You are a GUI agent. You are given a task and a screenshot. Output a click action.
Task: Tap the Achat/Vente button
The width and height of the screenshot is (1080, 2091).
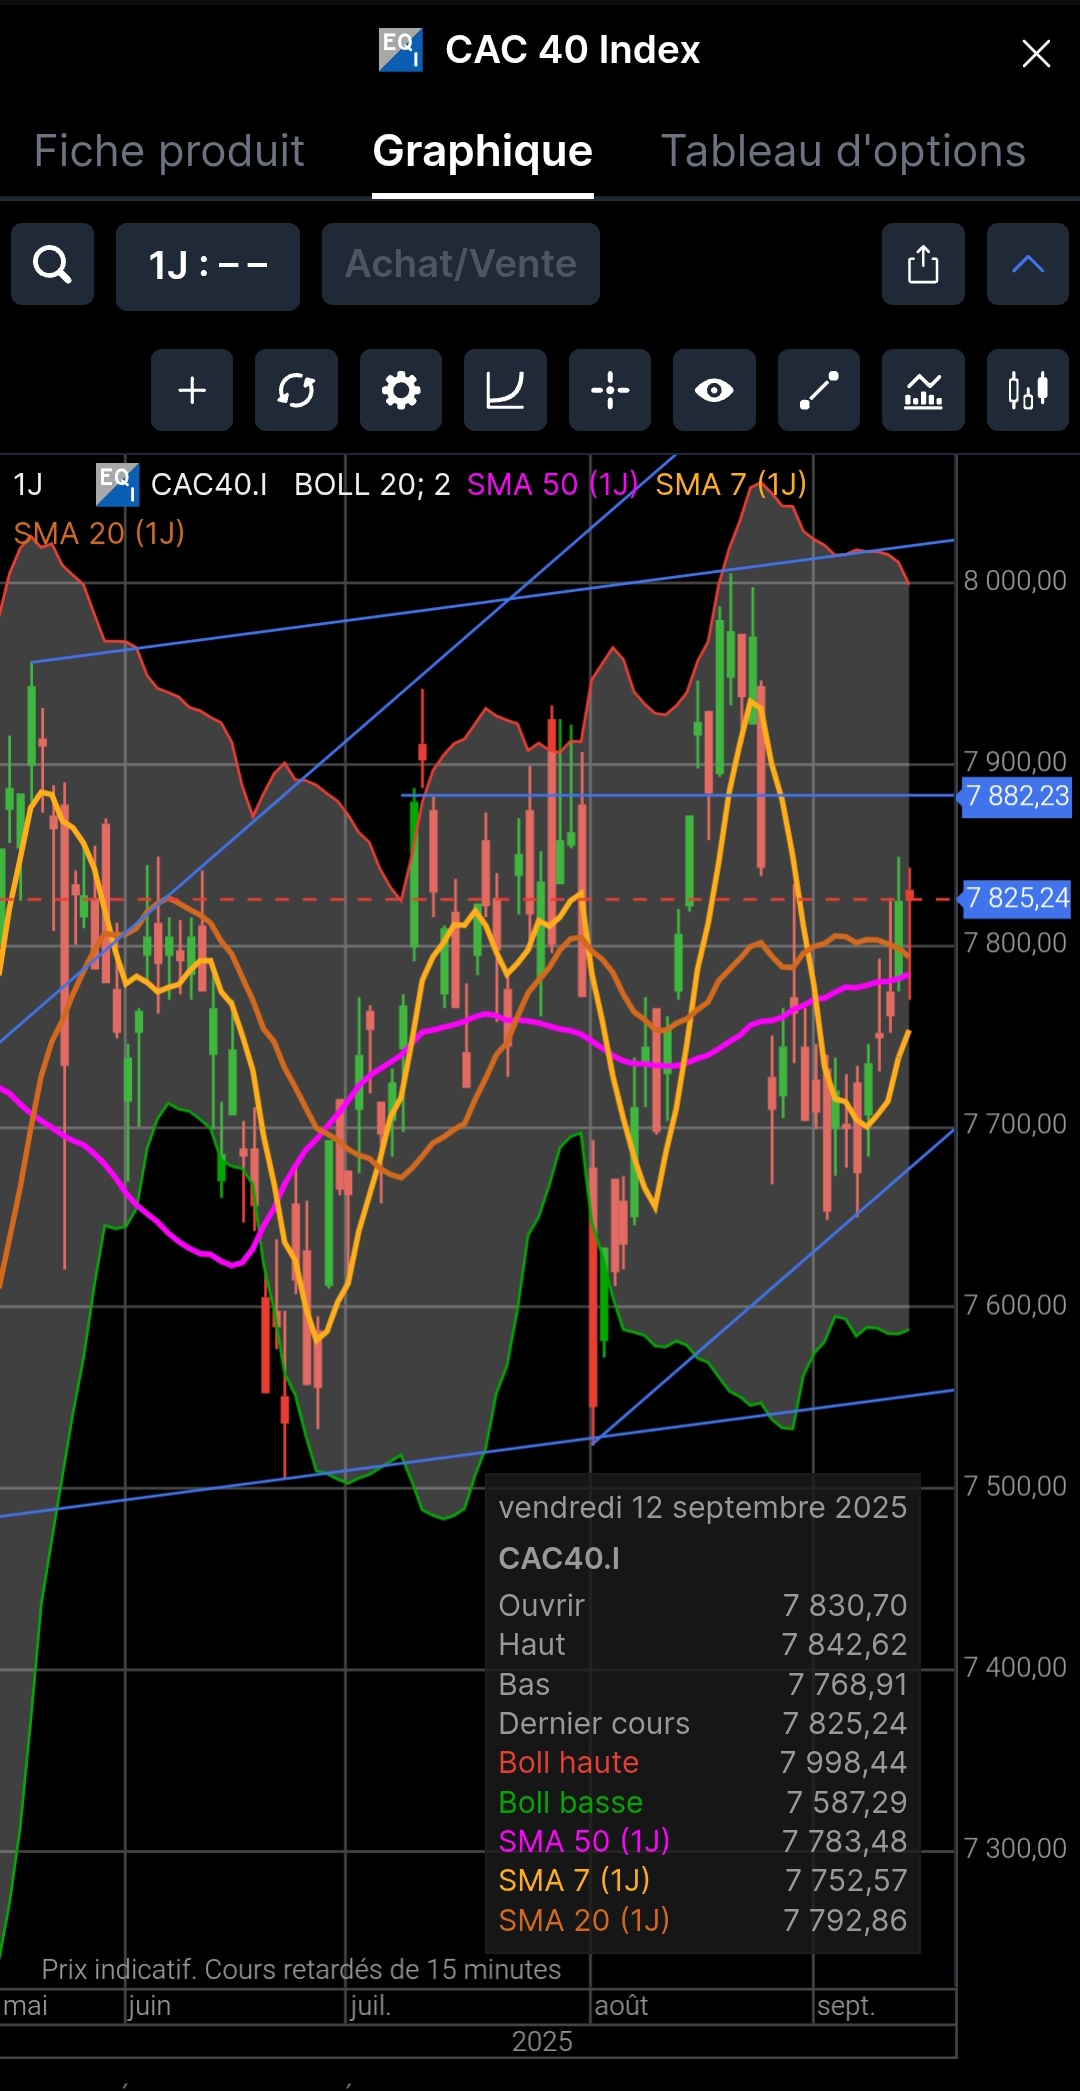(461, 264)
